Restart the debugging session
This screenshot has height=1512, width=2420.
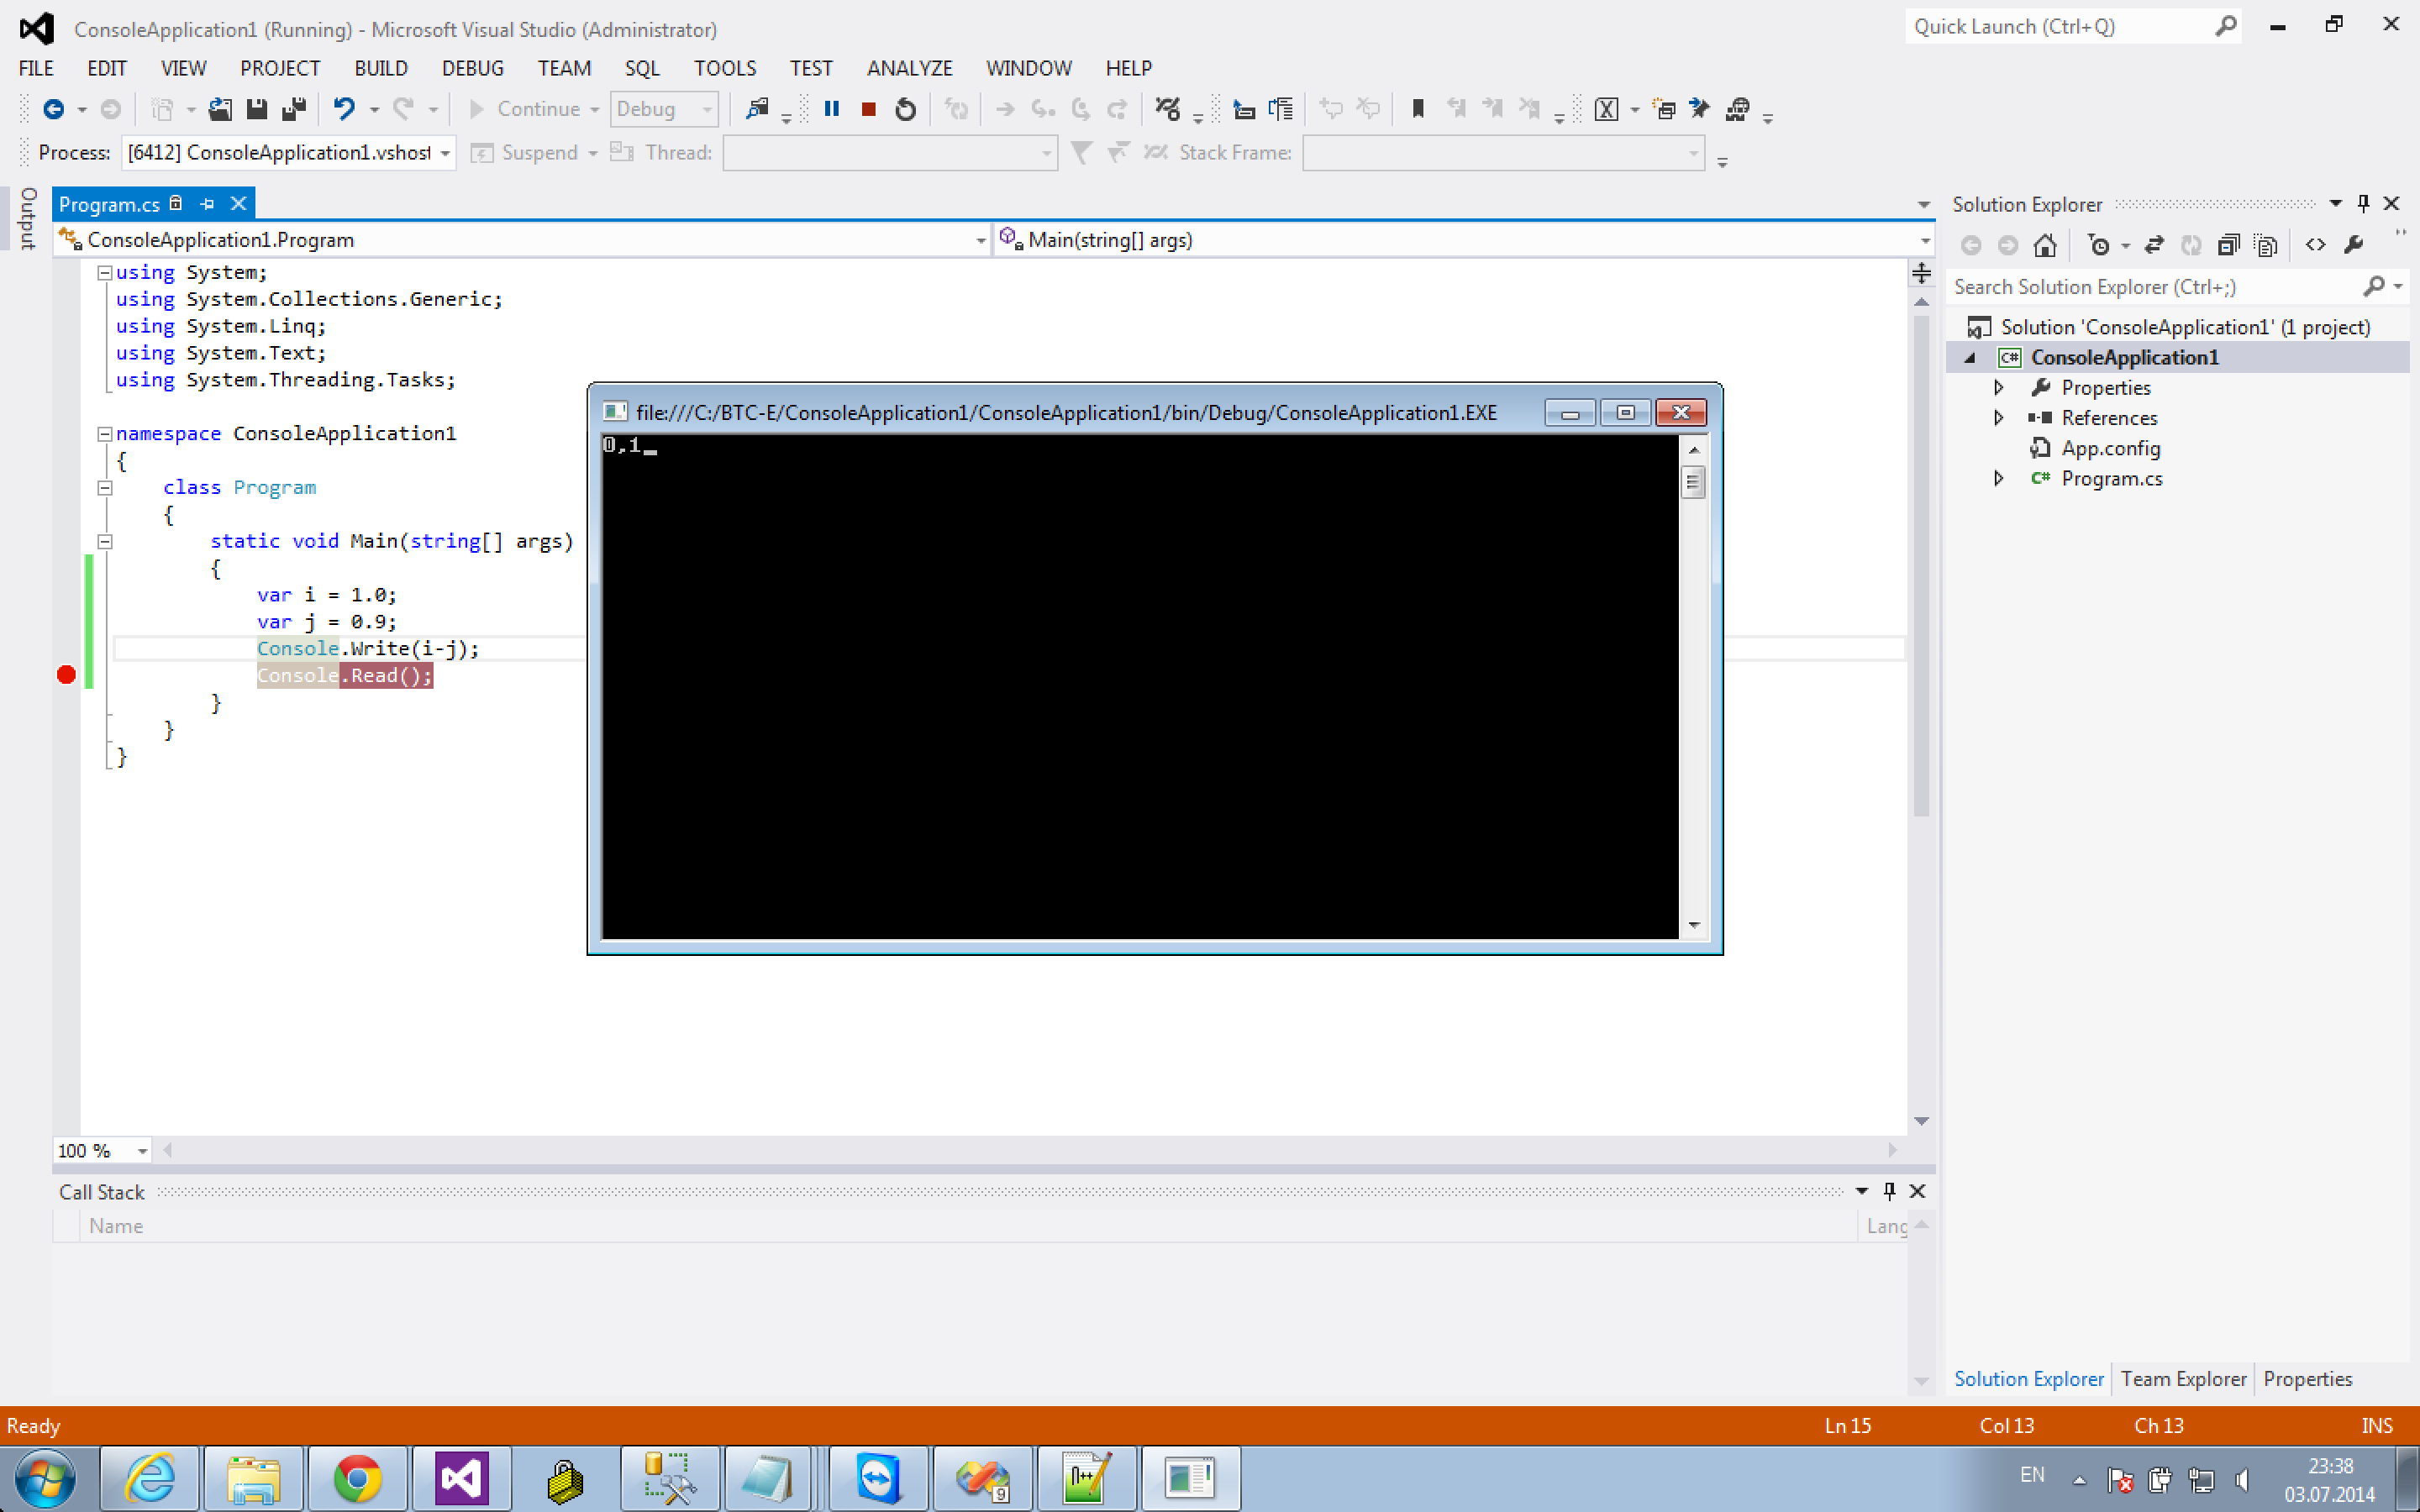point(905,109)
